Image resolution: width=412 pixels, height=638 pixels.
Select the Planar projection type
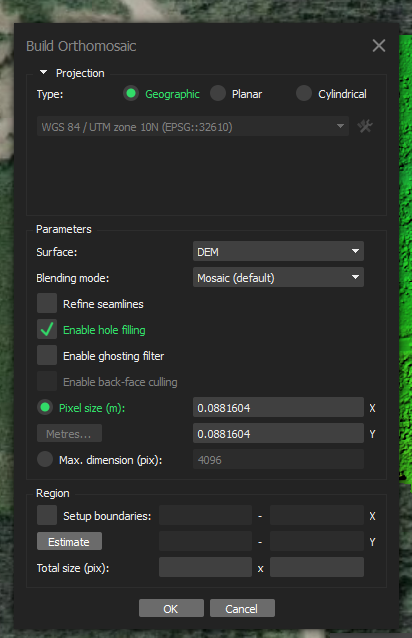coord(218,94)
